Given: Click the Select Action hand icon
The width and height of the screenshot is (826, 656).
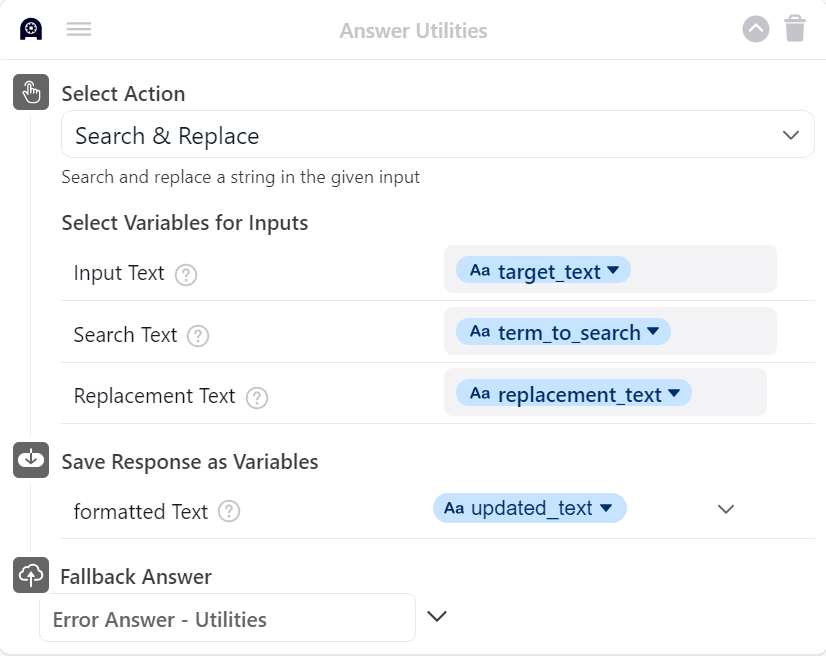Looking at the screenshot, I should pyautogui.click(x=31, y=92).
